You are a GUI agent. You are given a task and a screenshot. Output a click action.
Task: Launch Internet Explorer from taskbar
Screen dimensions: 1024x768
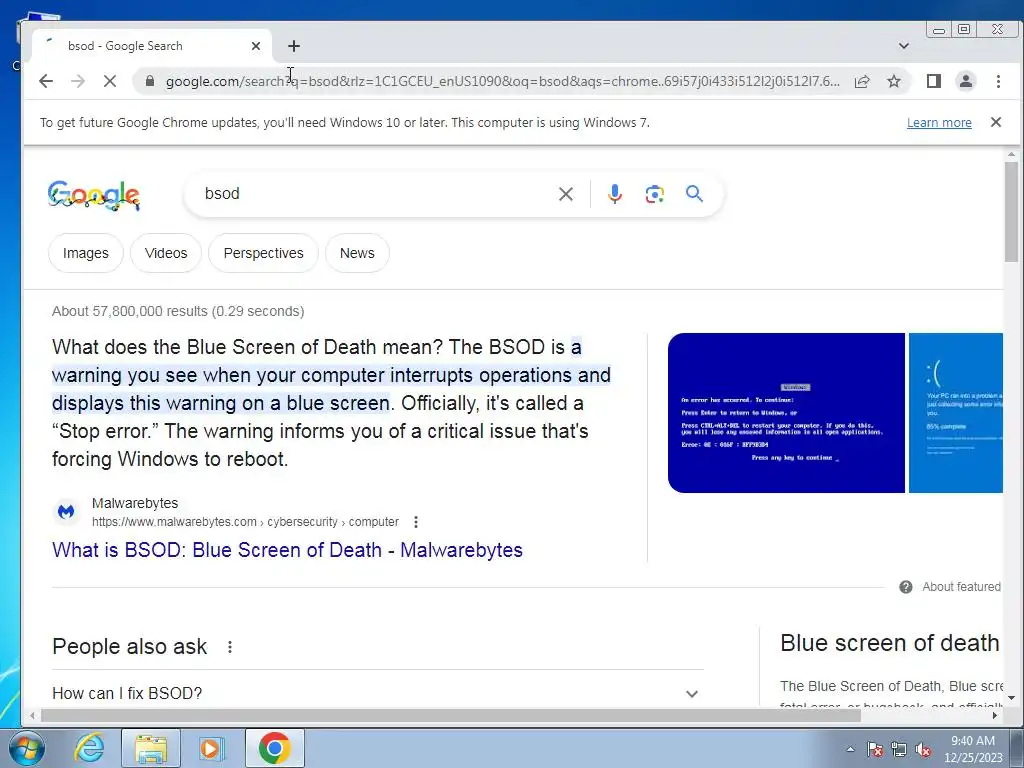pos(89,748)
